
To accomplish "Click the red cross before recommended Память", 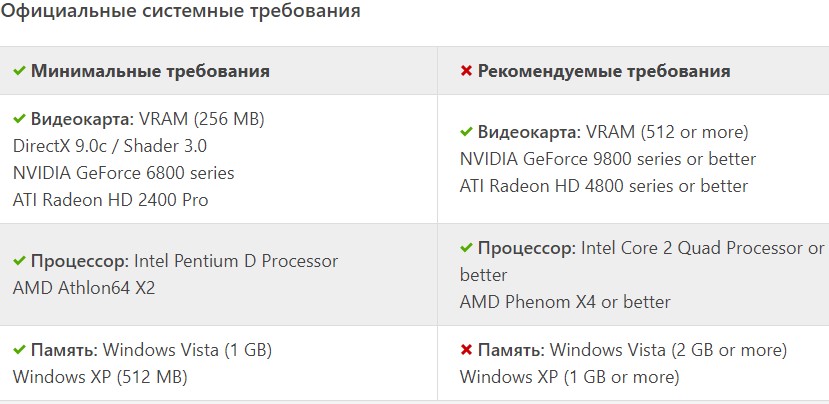I will [x=466, y=350].
